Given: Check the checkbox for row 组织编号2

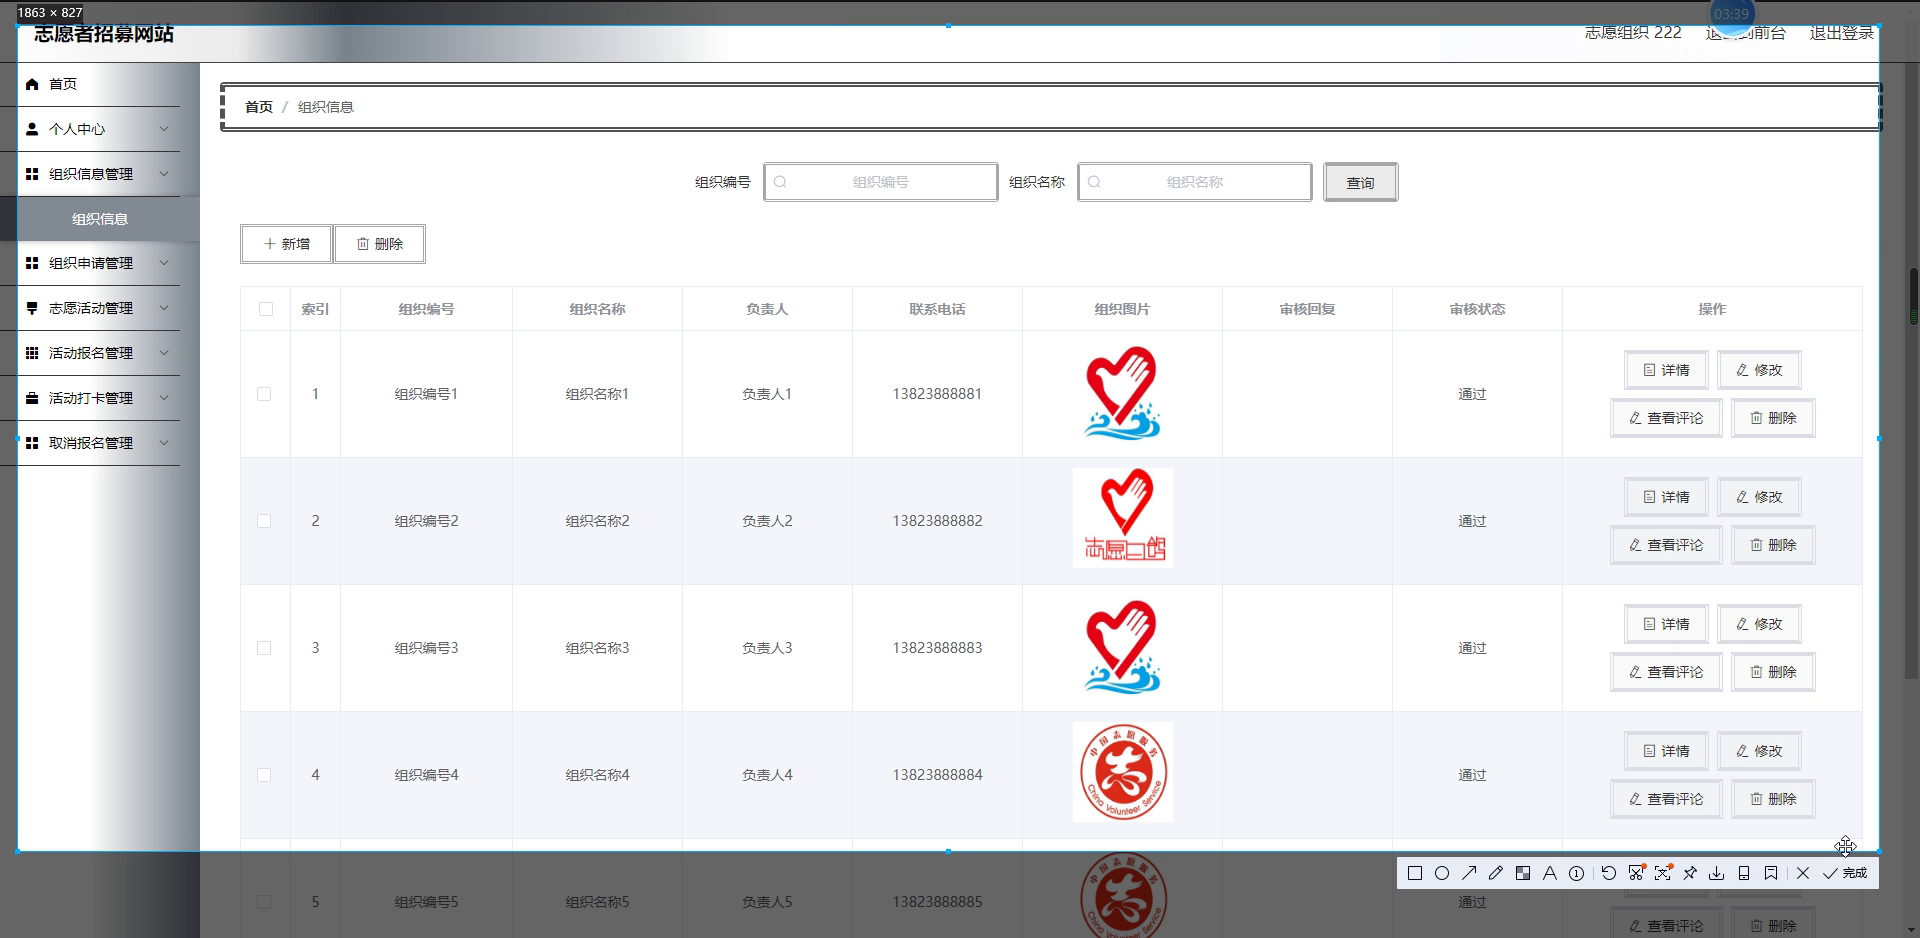Looking at the screenshot, I should 264,521.
